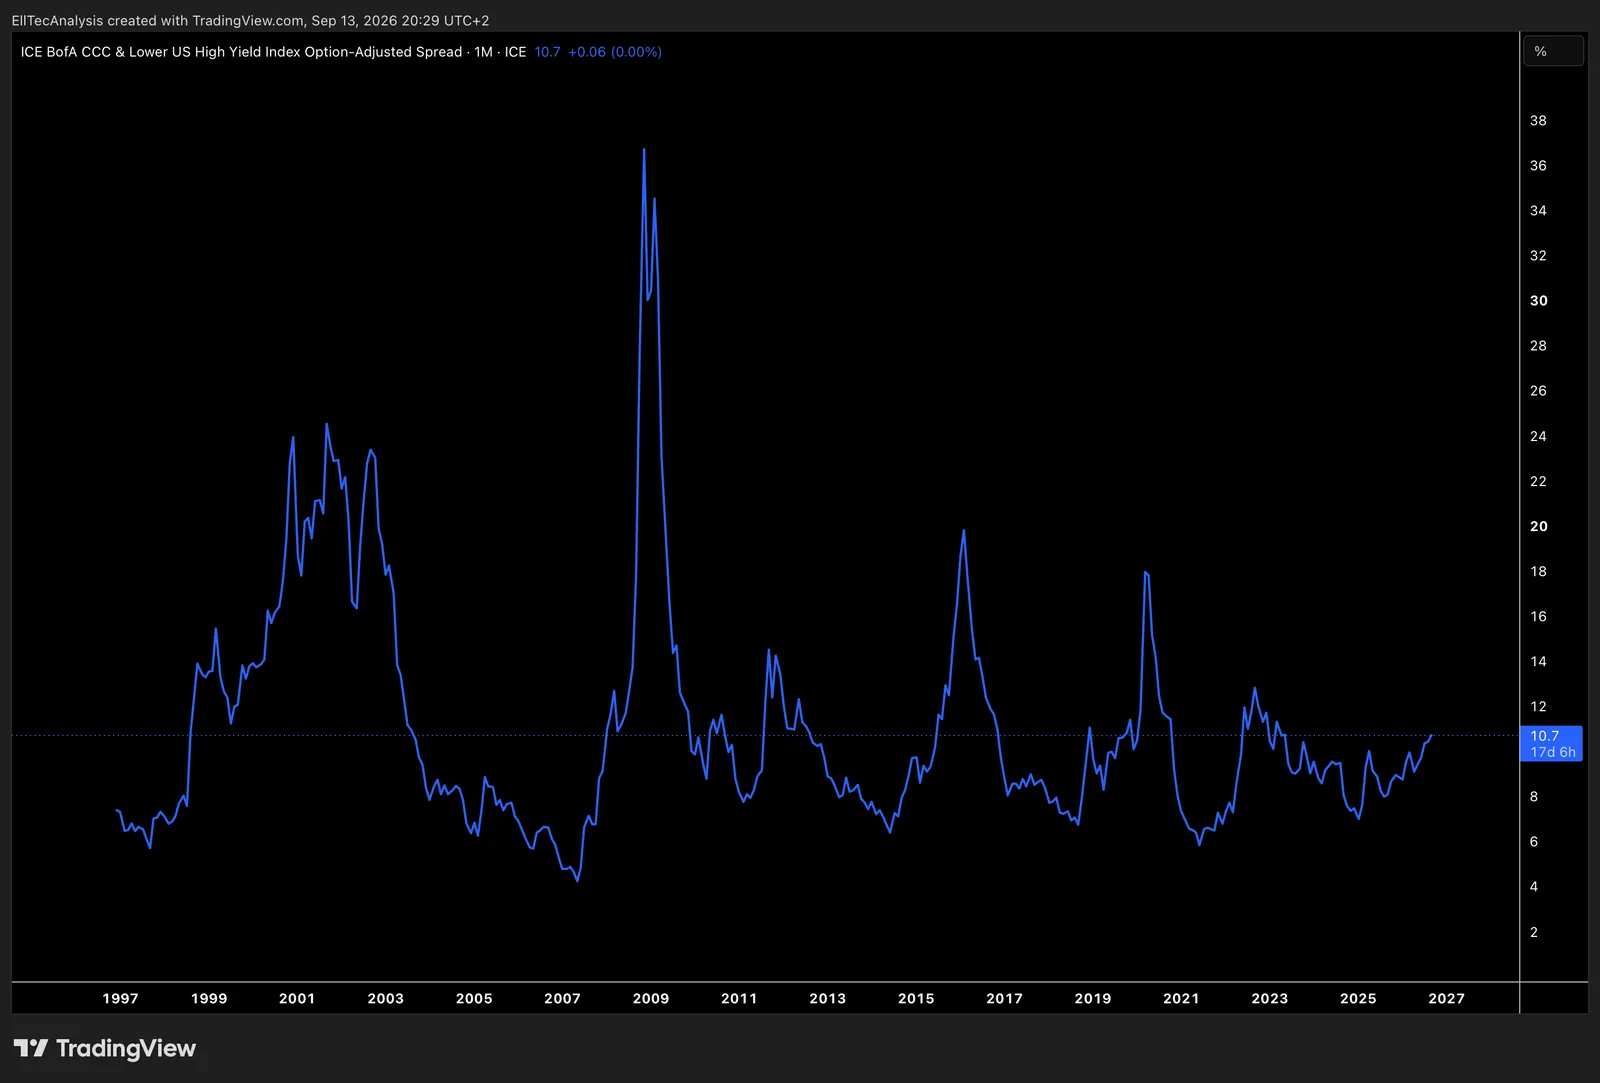Click the 2007 year label on time axis
The image size is (1600, 1083).
562,998
